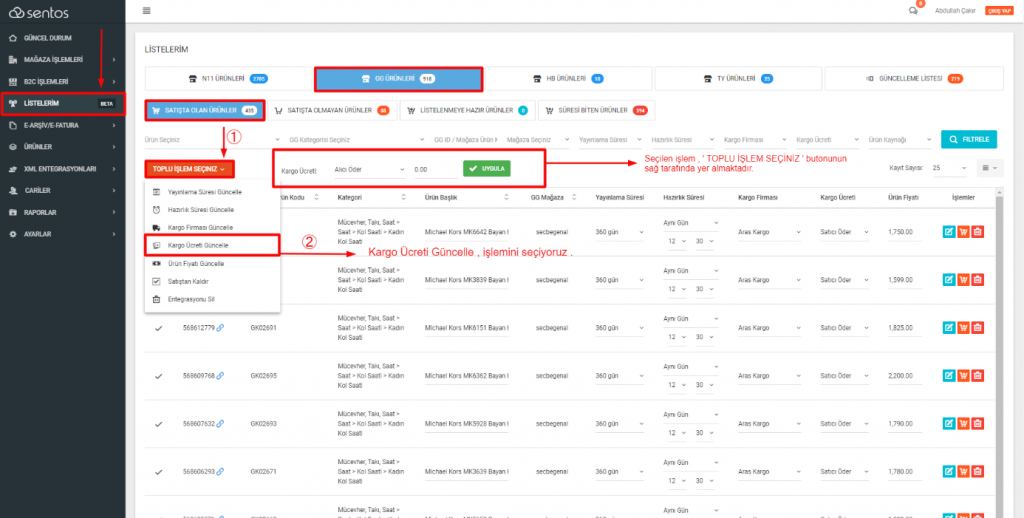Open the Alıcı Öder cargo fee dropdown
1024x518 pixels.
click(370, 170)
